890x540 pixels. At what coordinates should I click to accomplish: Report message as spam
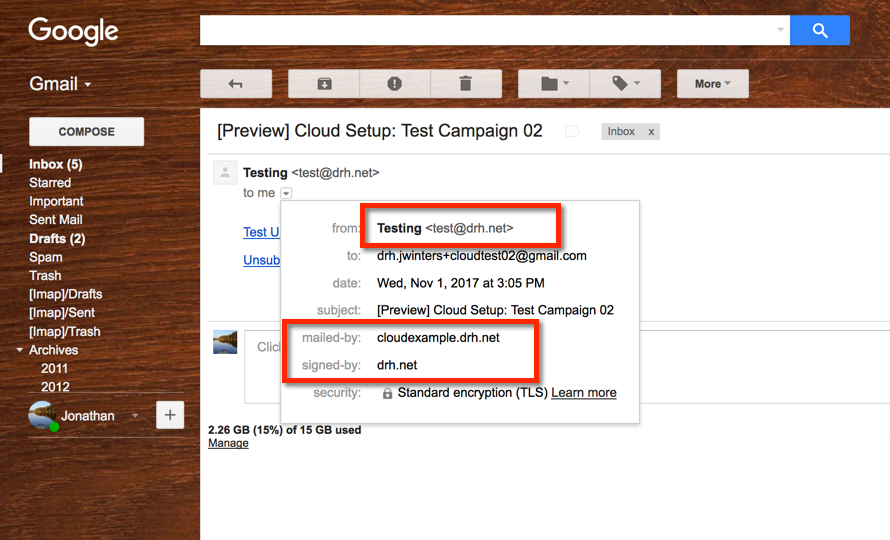point(395,84)
